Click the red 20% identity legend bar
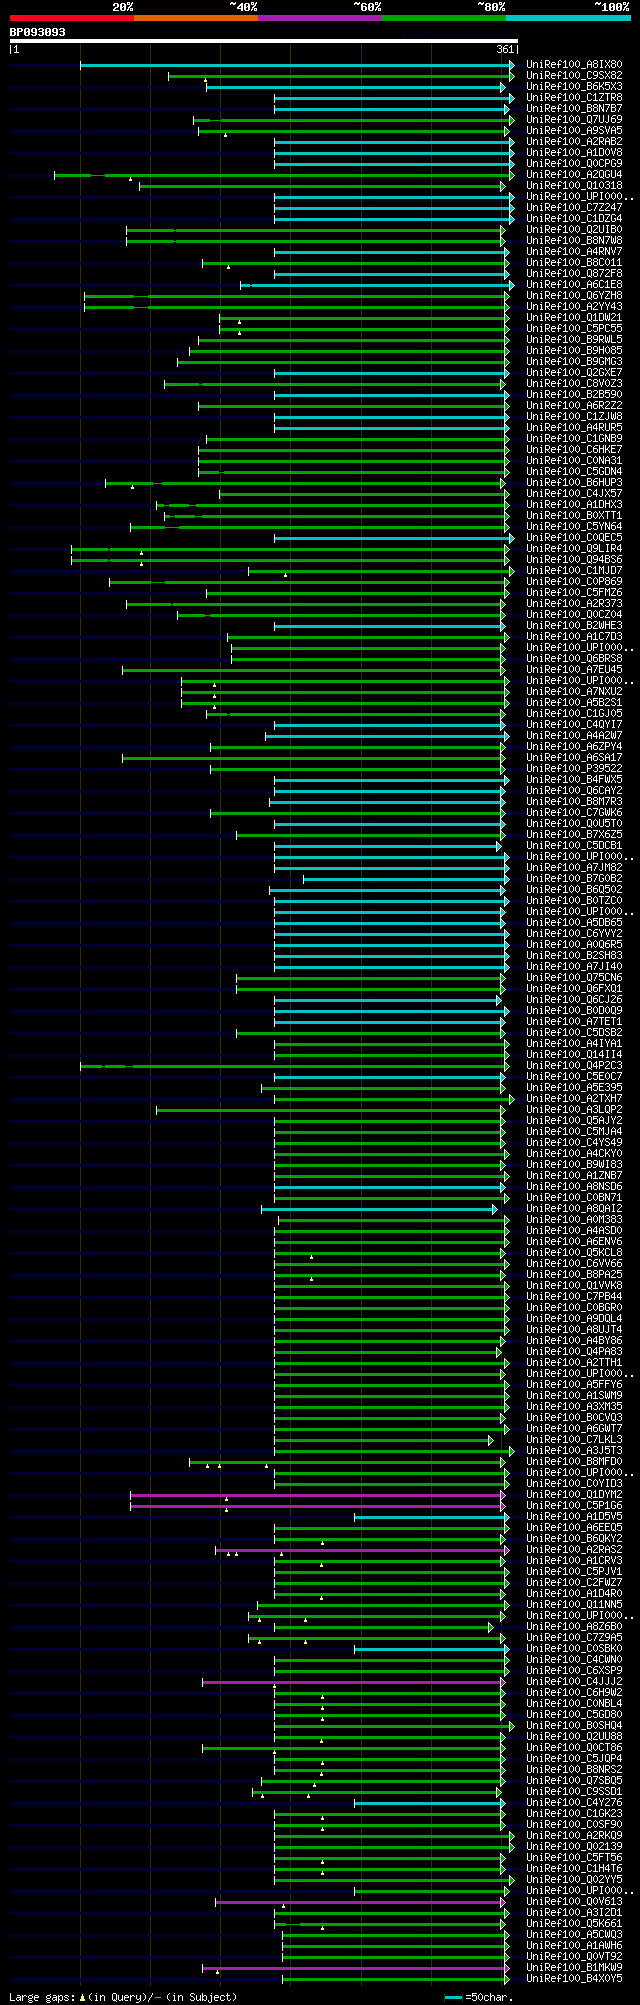Viewport: 640px width, 2005px height. 72,18
